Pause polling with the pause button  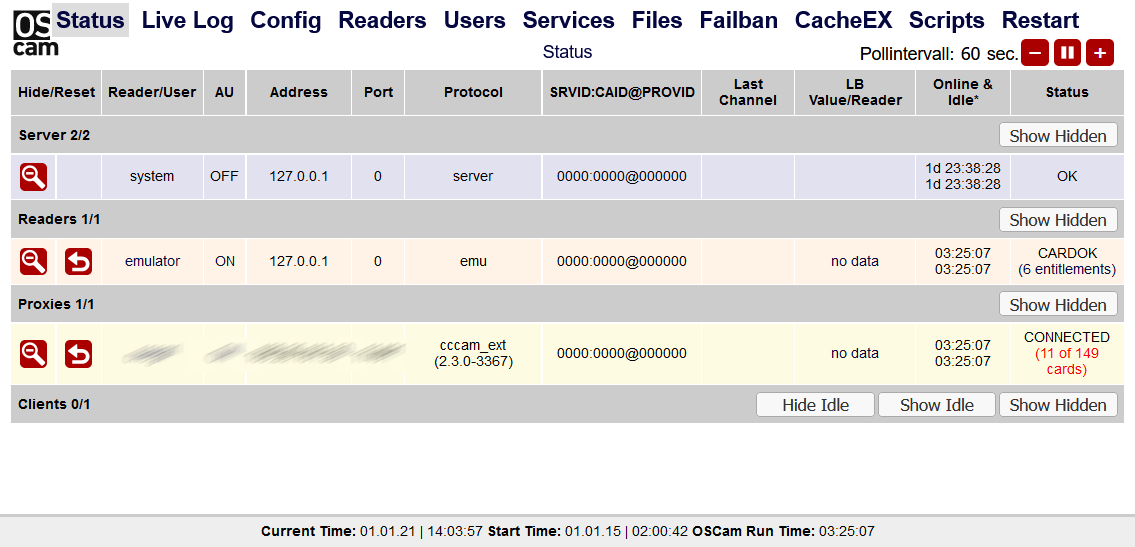pos(1067,54)
